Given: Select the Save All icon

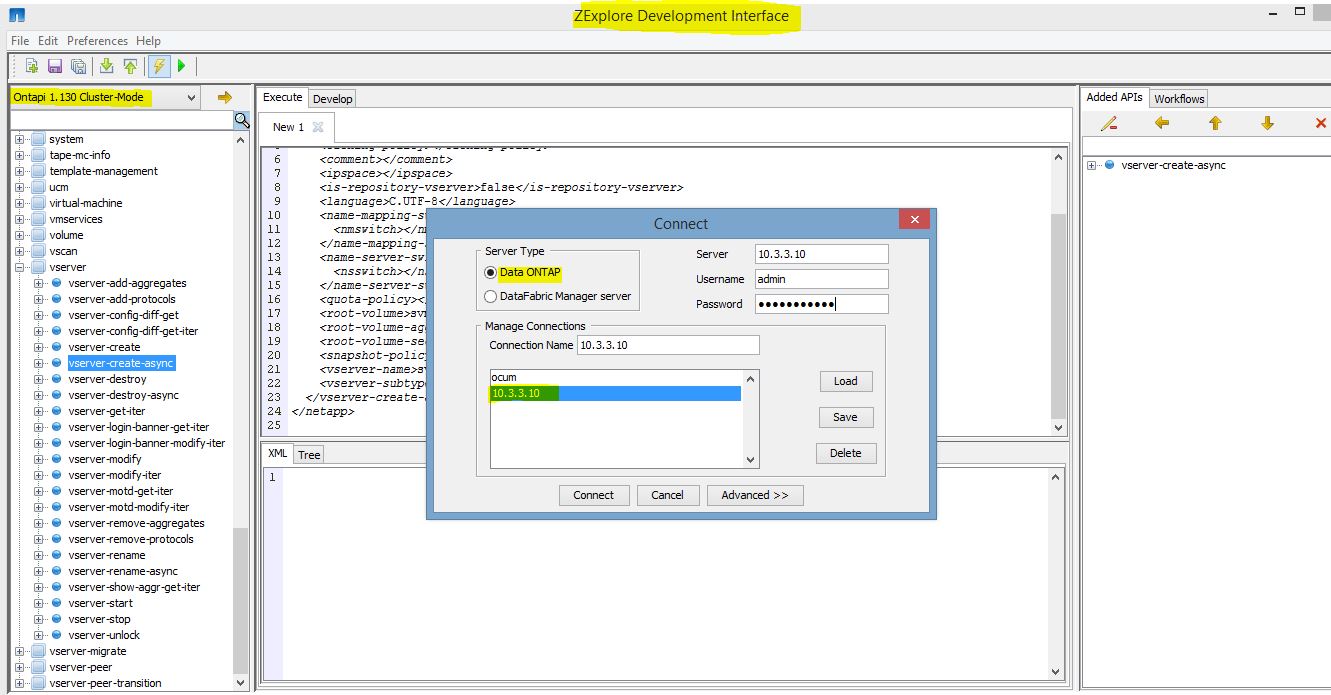Looking at the screenshot, I should (x=78, y=65).
